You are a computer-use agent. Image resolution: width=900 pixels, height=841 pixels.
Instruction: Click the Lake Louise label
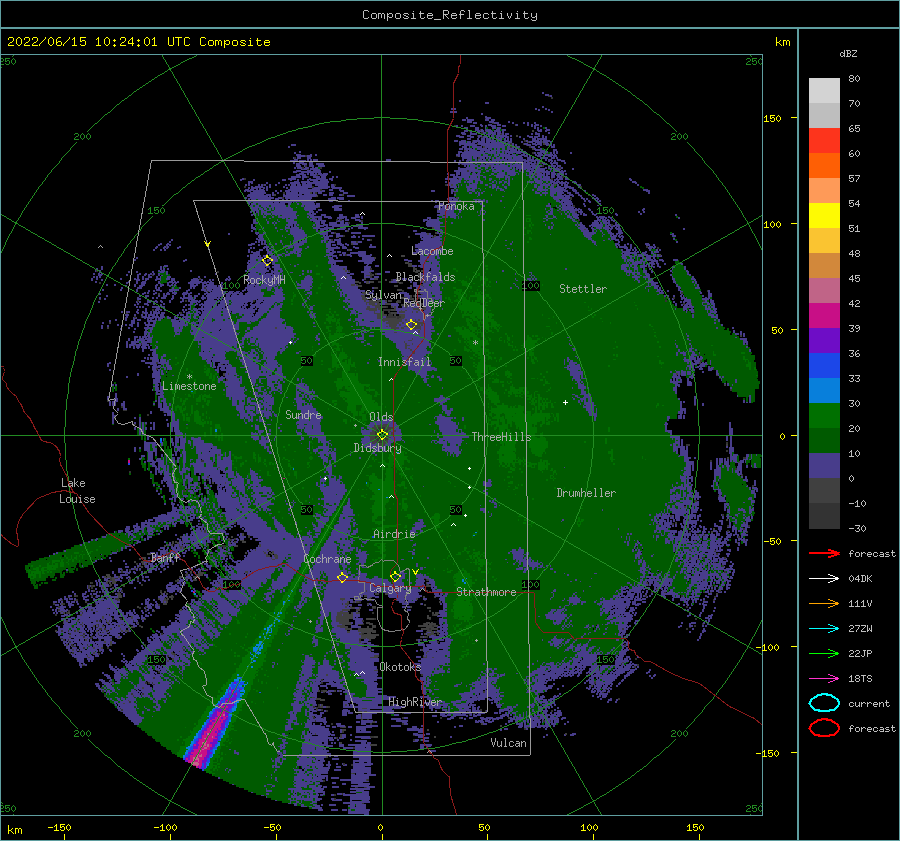(77, 491)
